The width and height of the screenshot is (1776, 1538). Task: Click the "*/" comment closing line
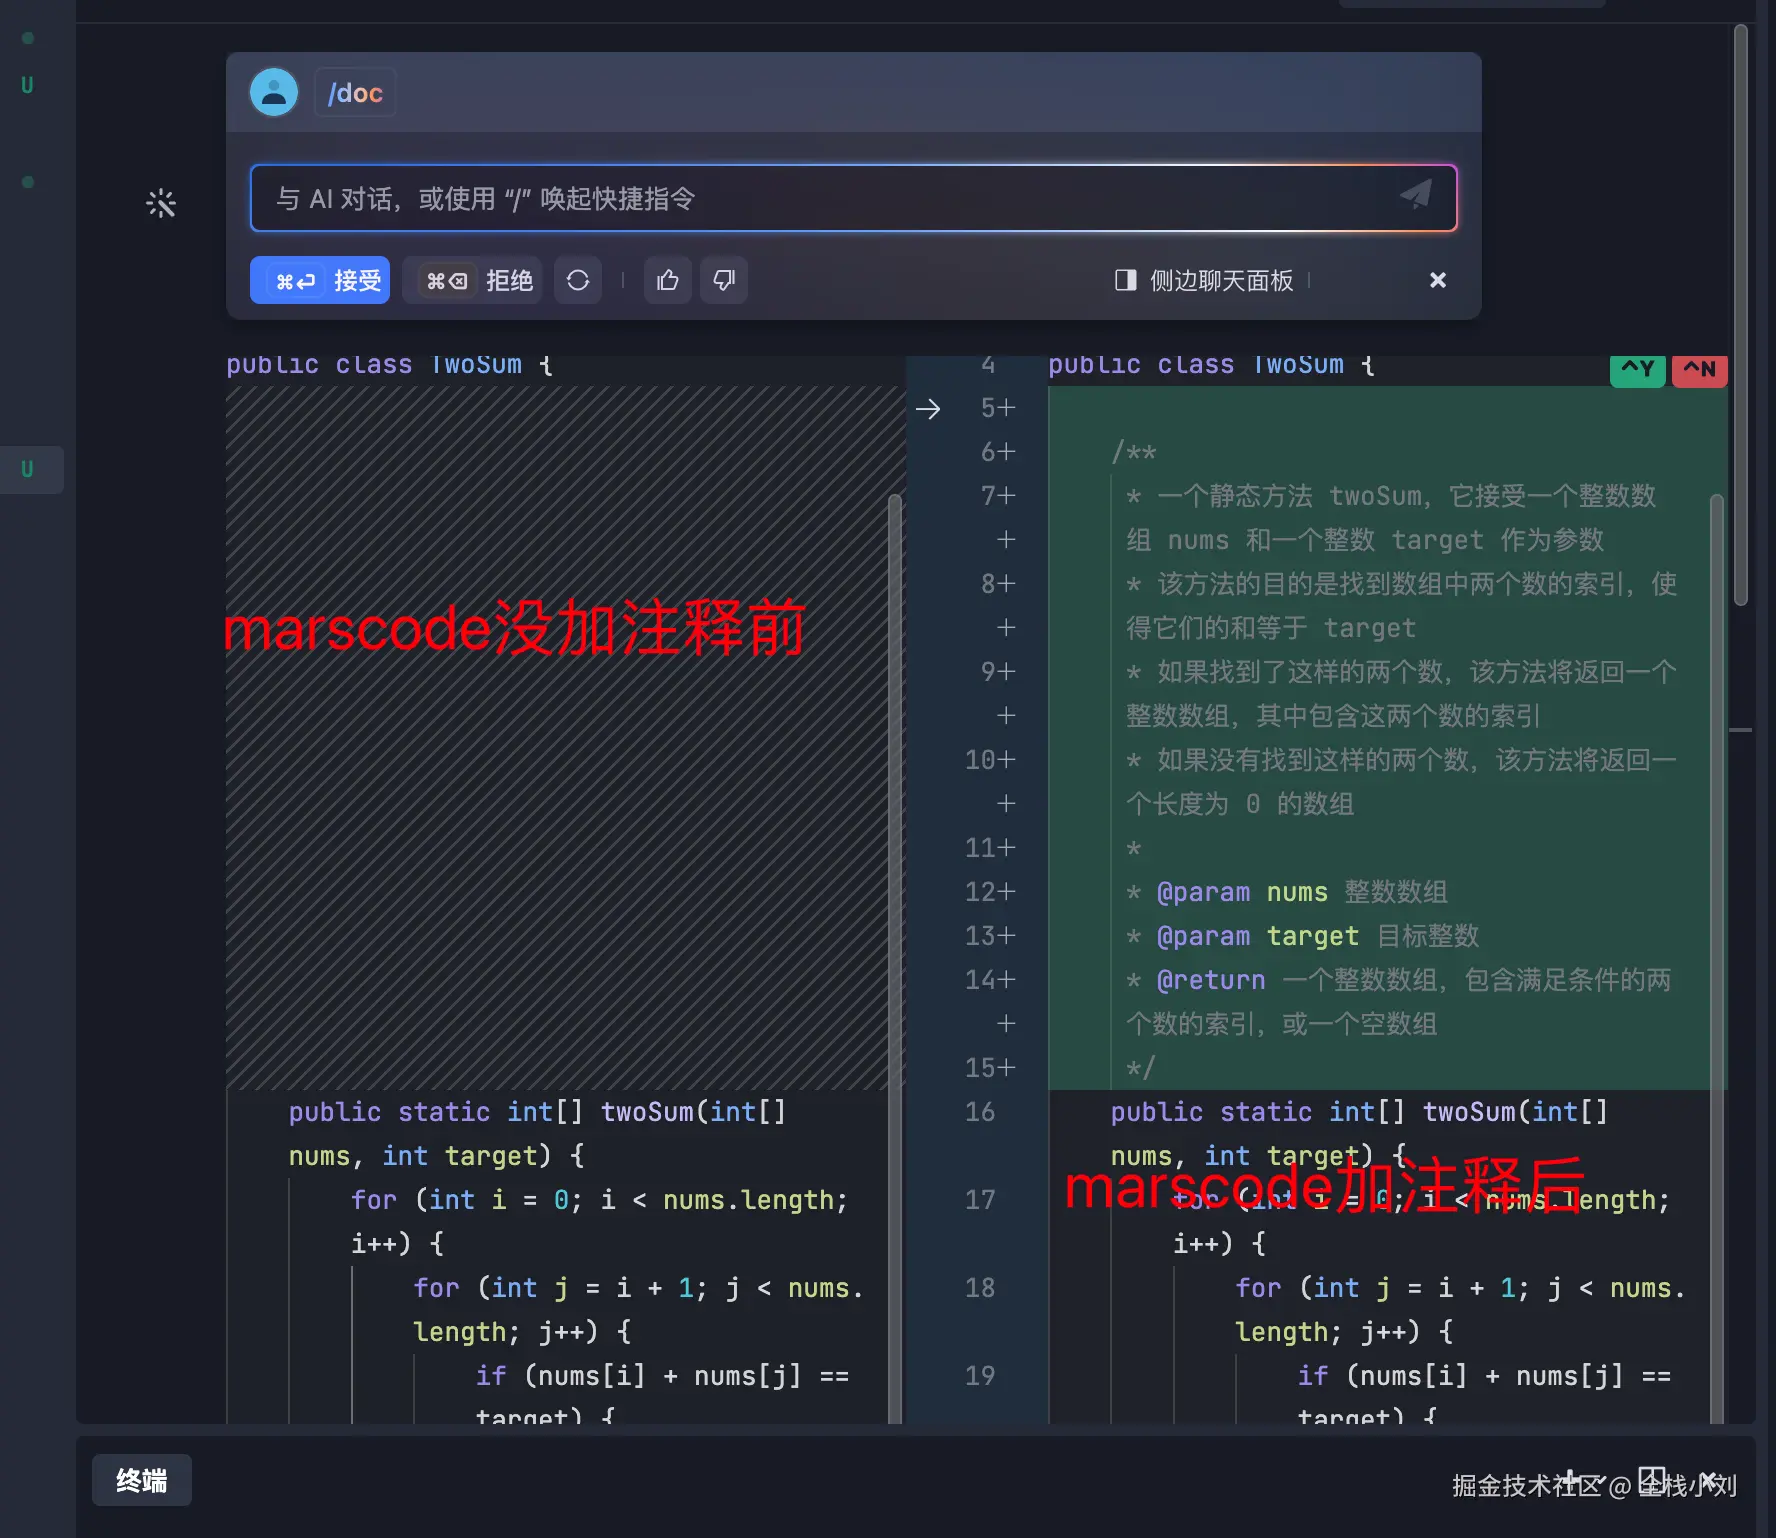1141,1068
